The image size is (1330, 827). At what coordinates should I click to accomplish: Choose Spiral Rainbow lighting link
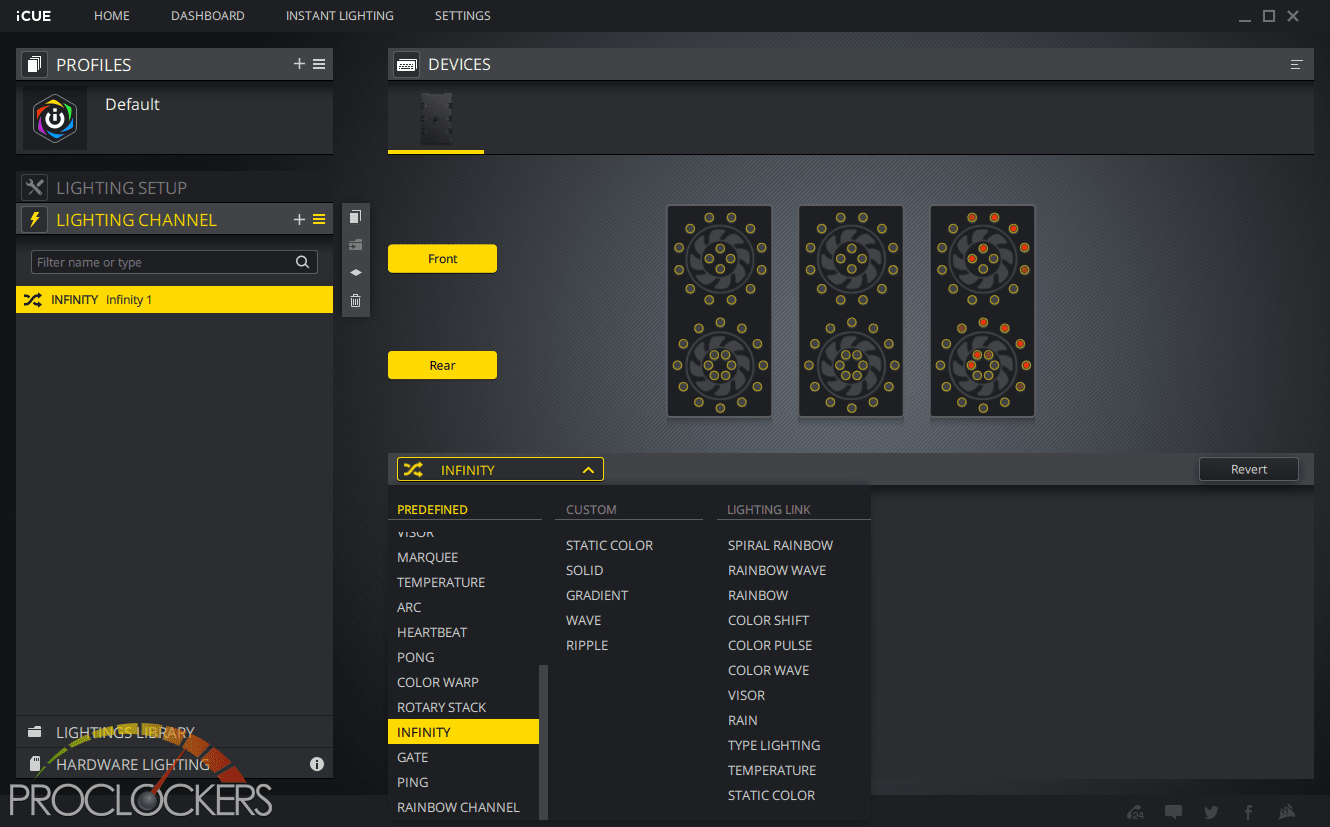pyautogui.click(x=780, y=545)
